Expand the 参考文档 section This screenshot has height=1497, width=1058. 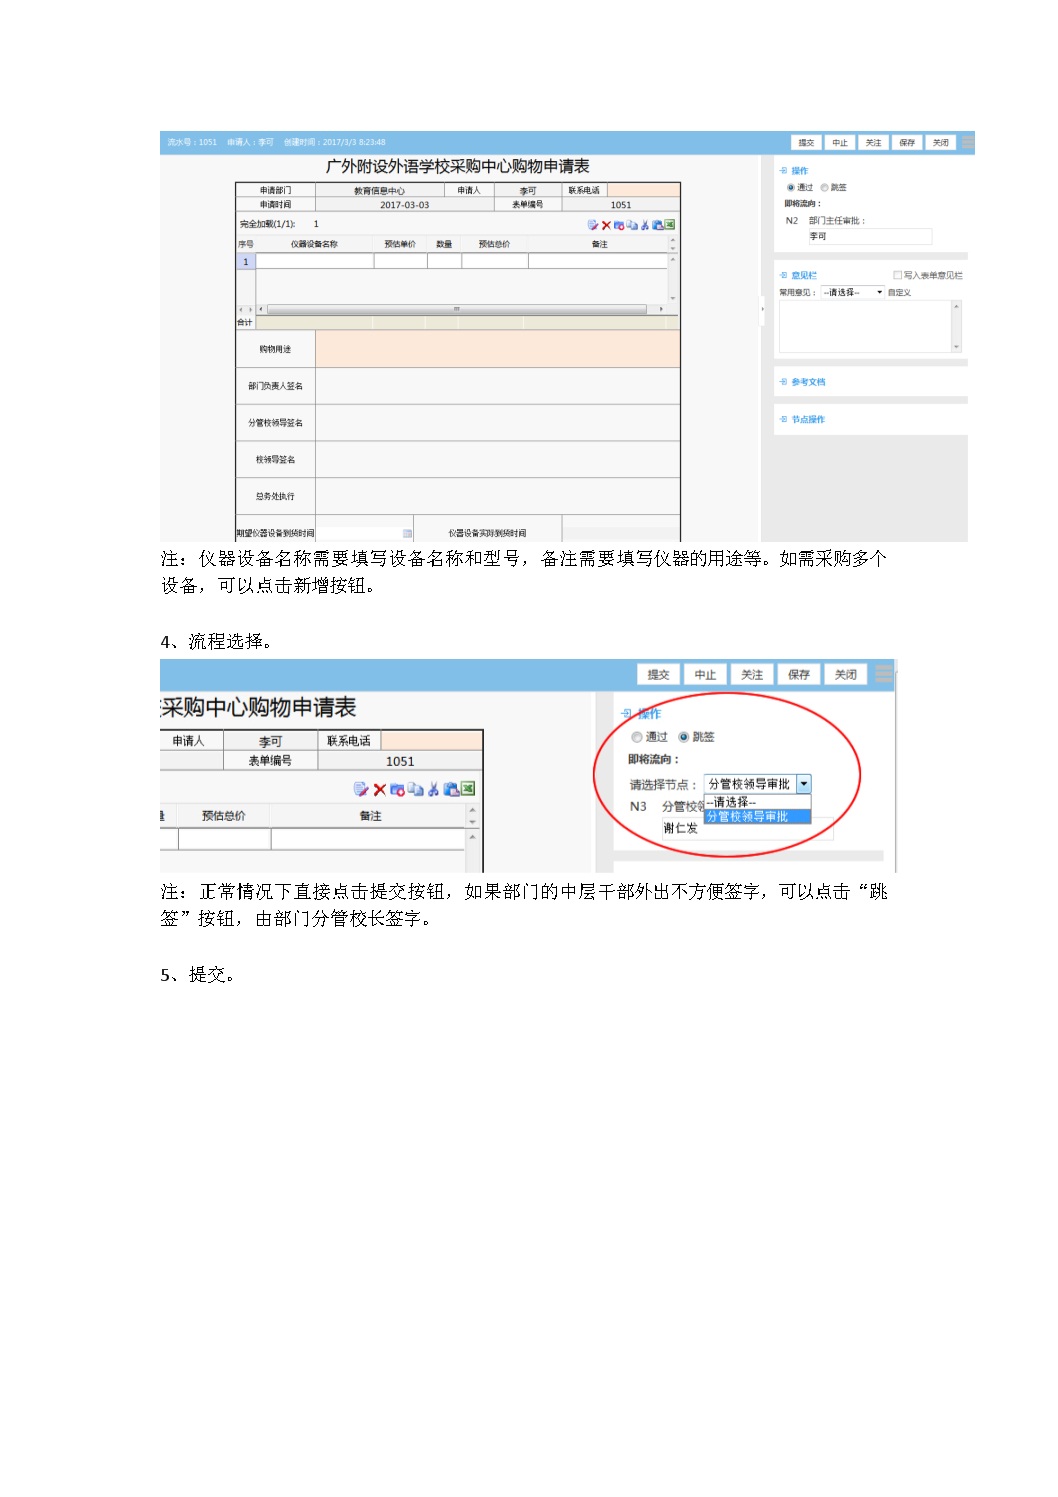coord(808,382)
